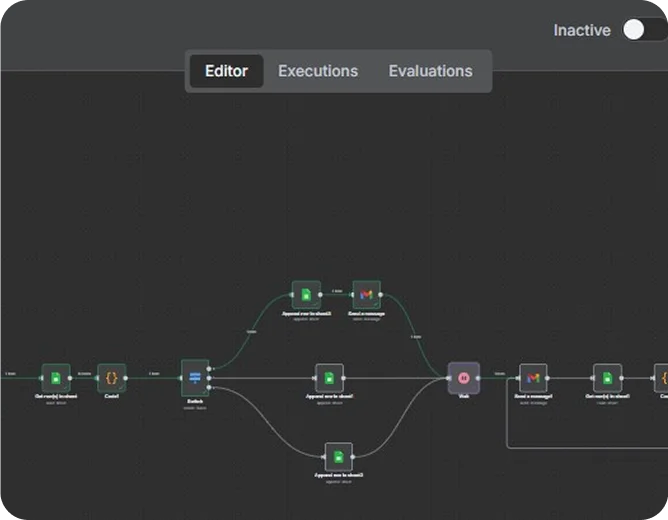Screen dimensions: 668x520
Task: Click the "Inactive" status label
Action: 582,30
